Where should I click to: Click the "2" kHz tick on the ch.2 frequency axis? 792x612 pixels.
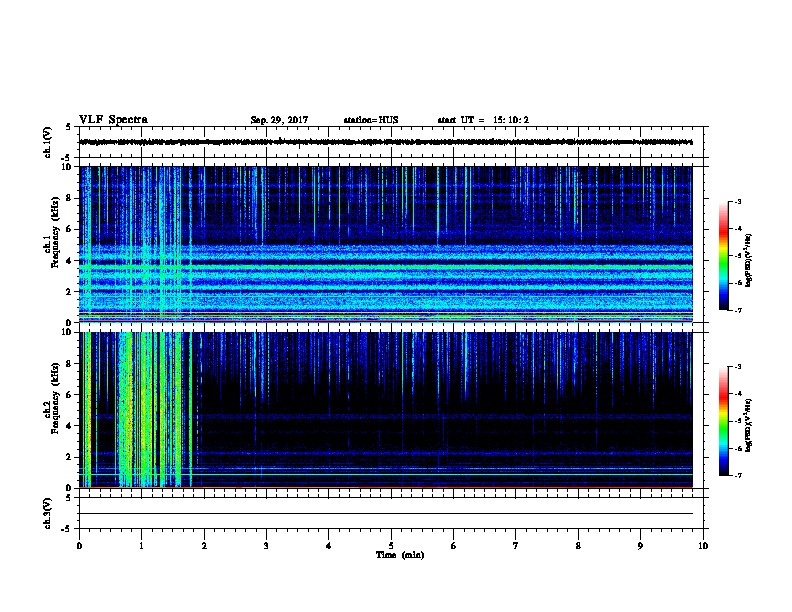pos(69,457)
